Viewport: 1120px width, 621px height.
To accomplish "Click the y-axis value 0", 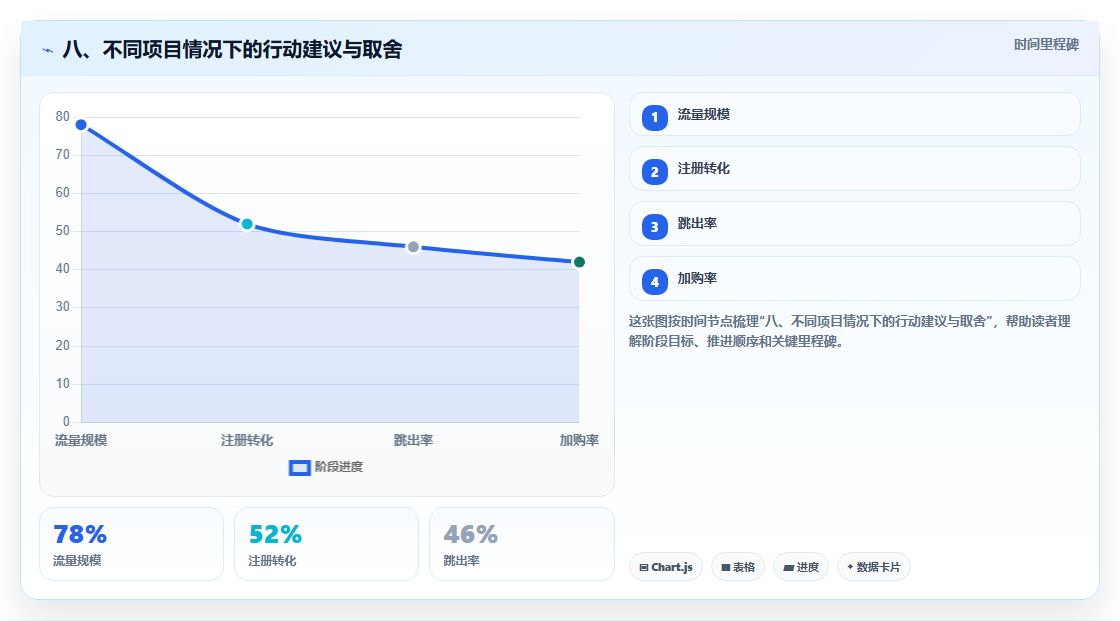I will coord(66,422).
